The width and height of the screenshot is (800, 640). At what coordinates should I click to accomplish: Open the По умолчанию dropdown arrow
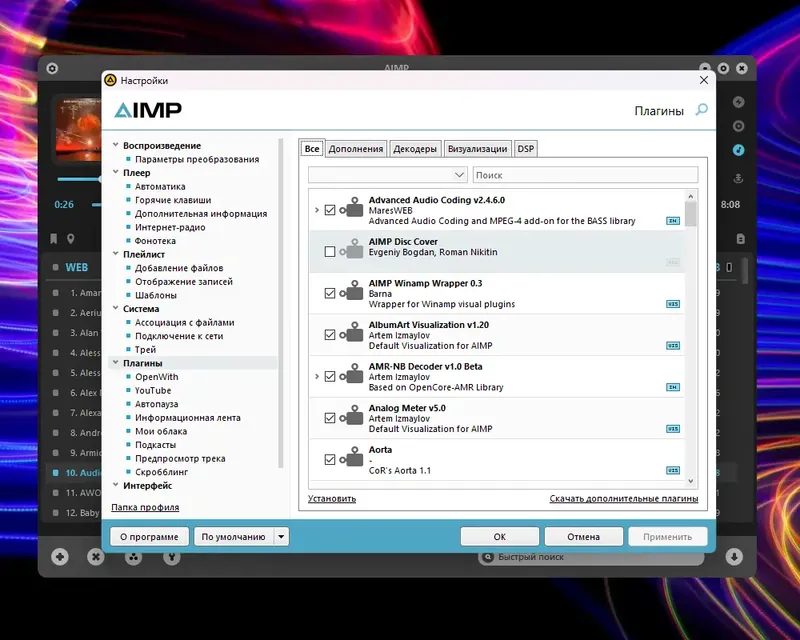(x=281, y=536)
